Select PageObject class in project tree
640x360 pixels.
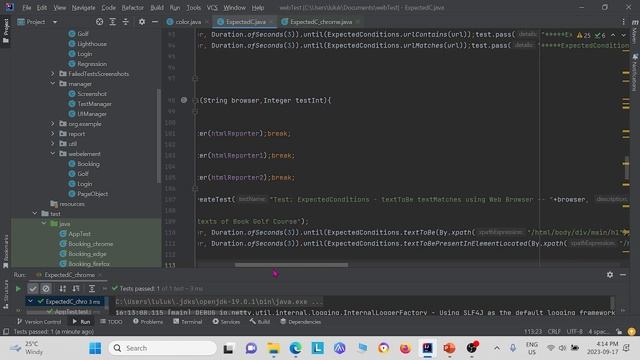[x=93, y=194]
